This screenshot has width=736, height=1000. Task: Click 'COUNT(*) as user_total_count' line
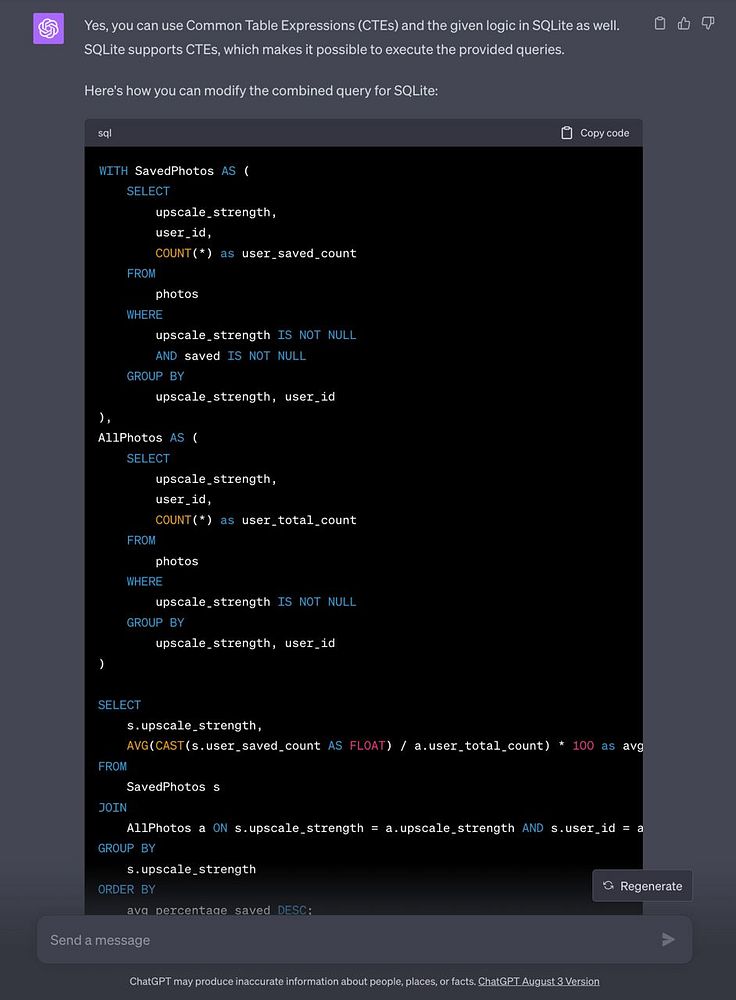coord(256,520)
